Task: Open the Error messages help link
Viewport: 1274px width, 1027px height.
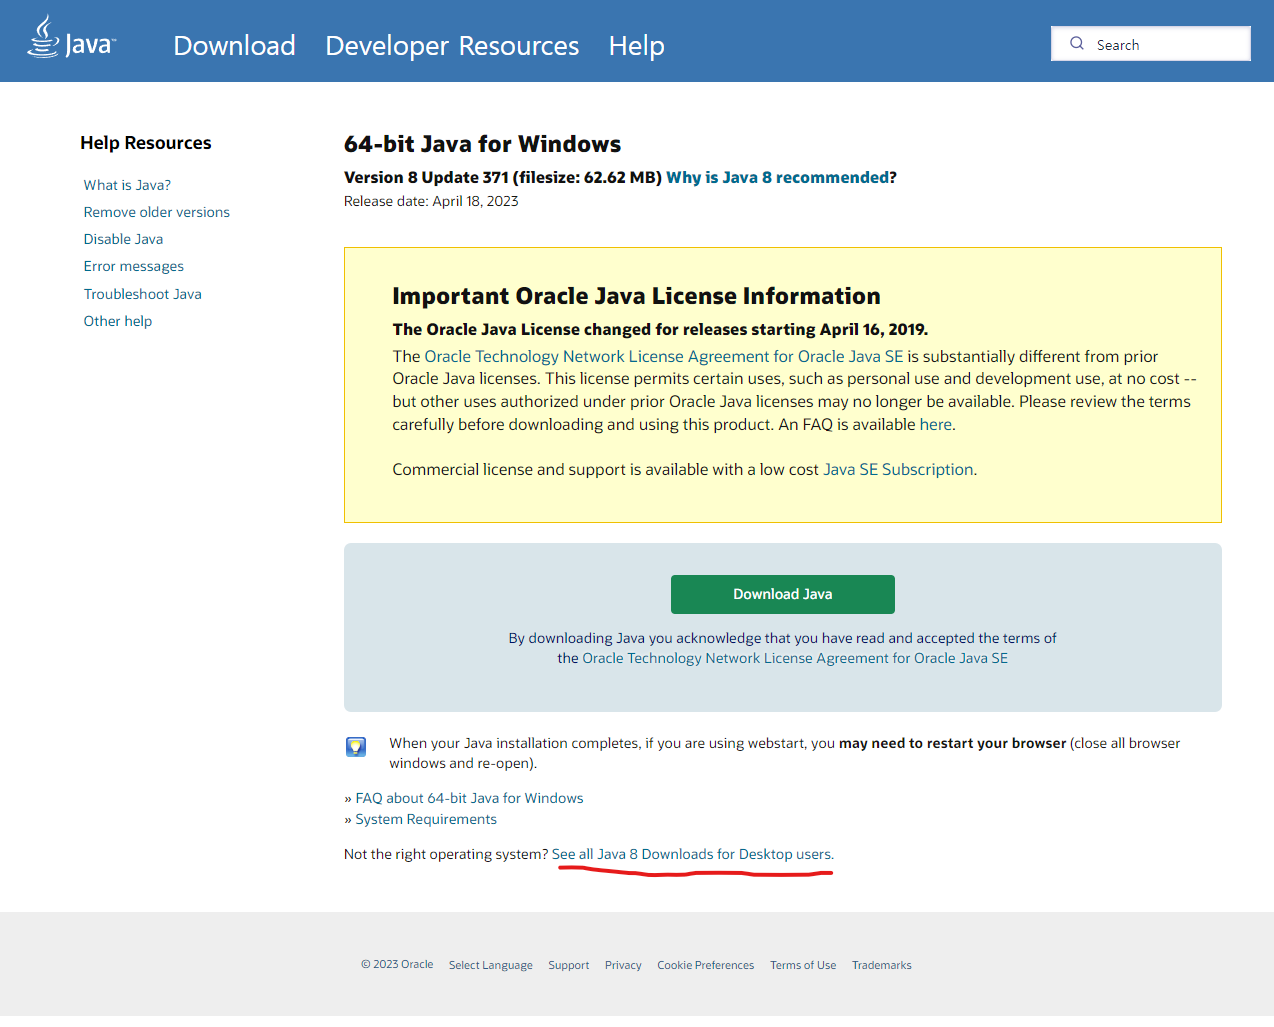Action: pos(134,266)
